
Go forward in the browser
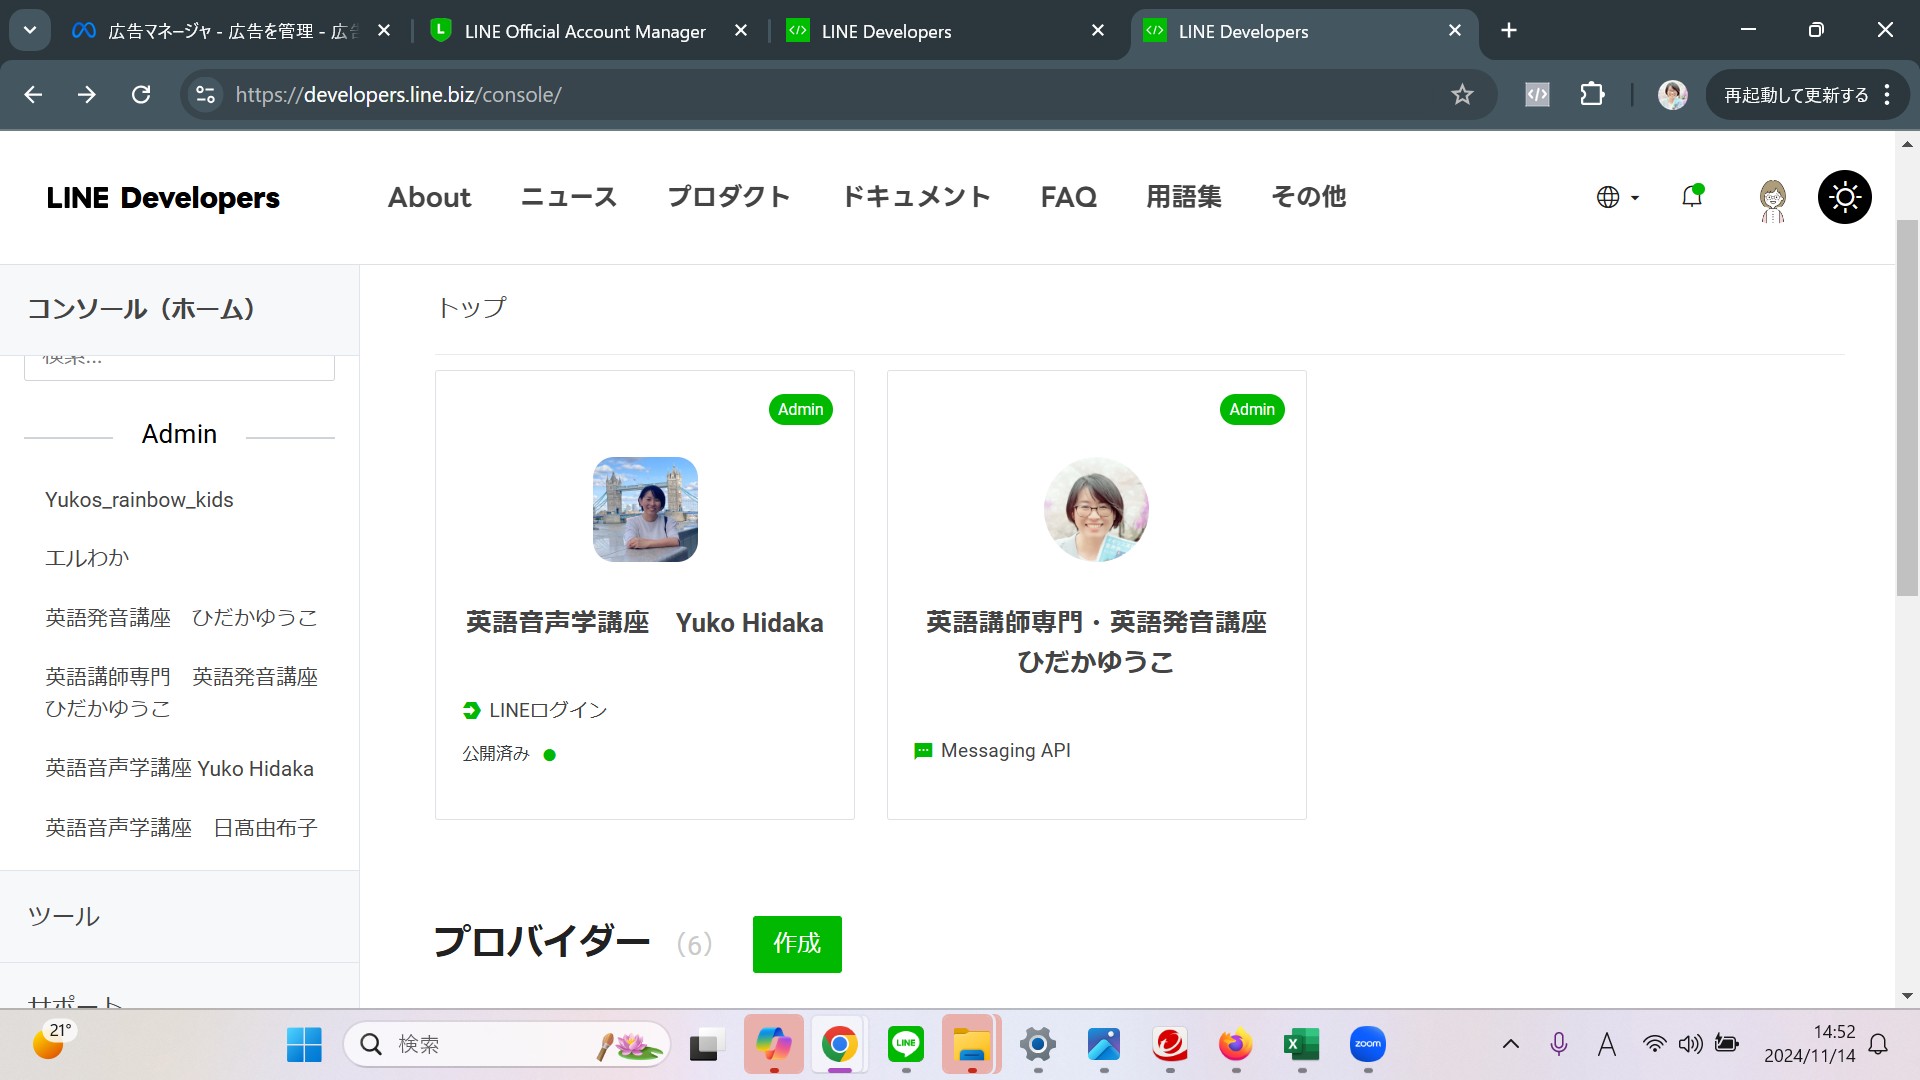pos(87,94)
